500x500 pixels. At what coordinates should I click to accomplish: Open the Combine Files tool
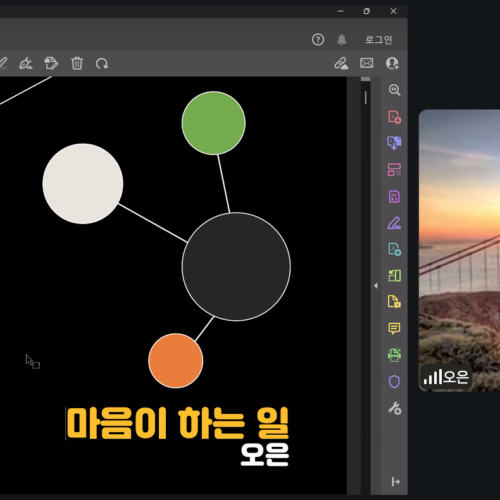(394, 143)
